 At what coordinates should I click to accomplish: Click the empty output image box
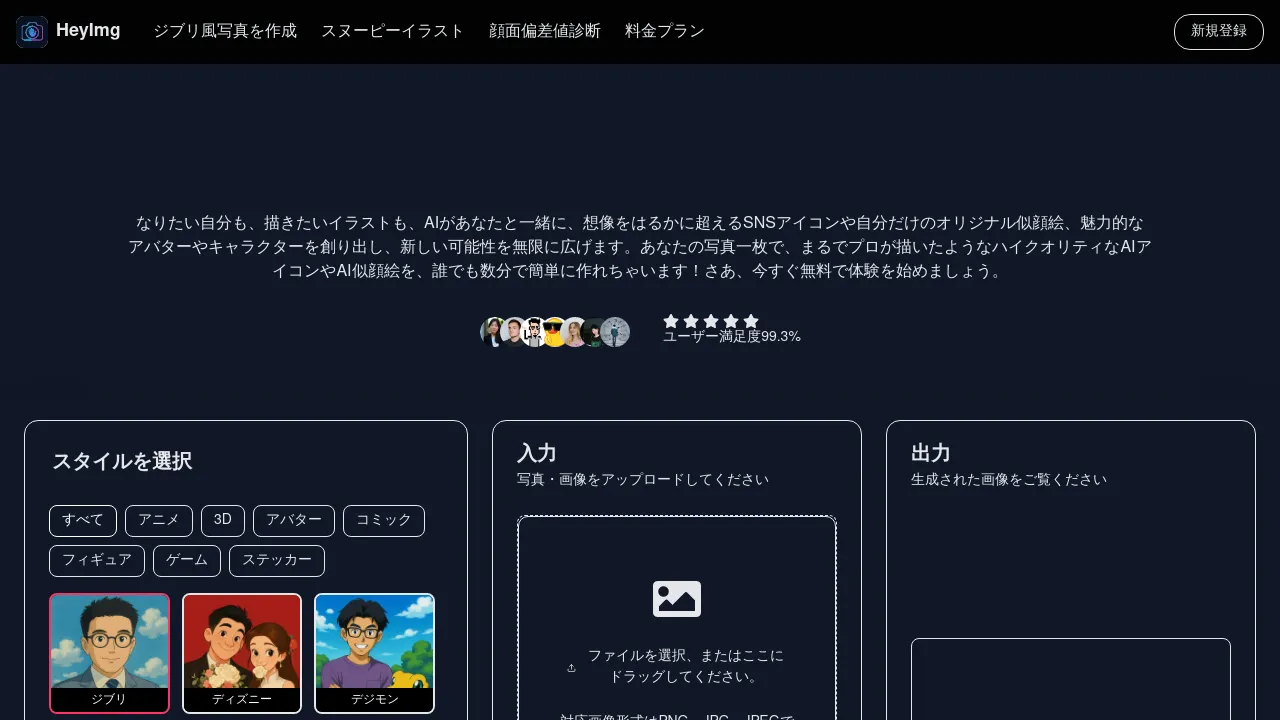click(x=1071, y=679)
